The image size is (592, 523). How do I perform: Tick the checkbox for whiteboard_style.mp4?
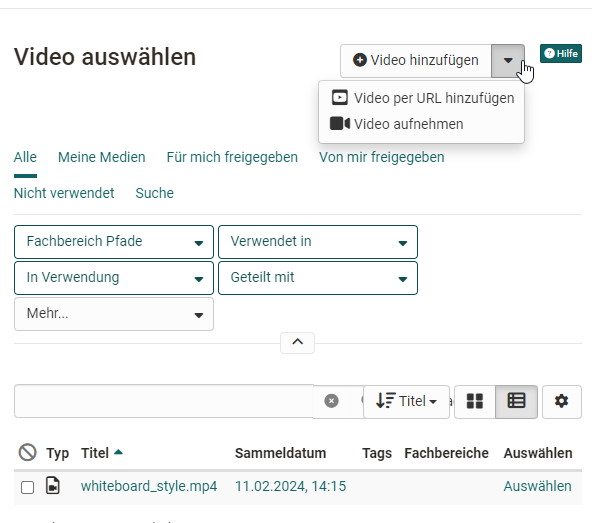pyautogui.click(x=28, y=488)
